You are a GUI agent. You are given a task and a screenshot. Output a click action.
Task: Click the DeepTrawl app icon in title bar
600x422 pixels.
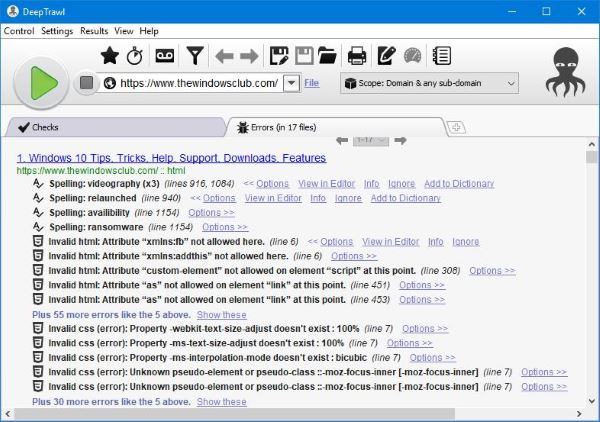tap(13, 11)
